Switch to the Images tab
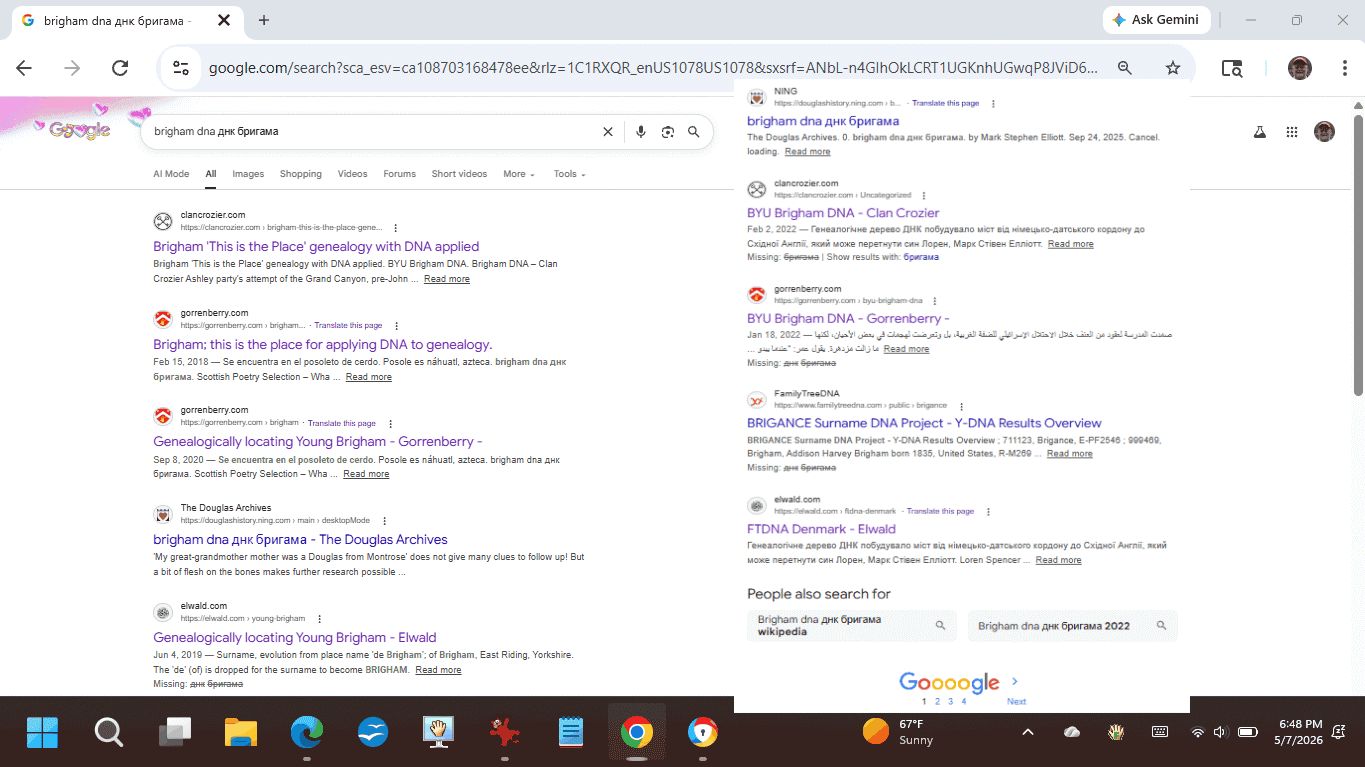1365x767 pixels. [248, 174]
